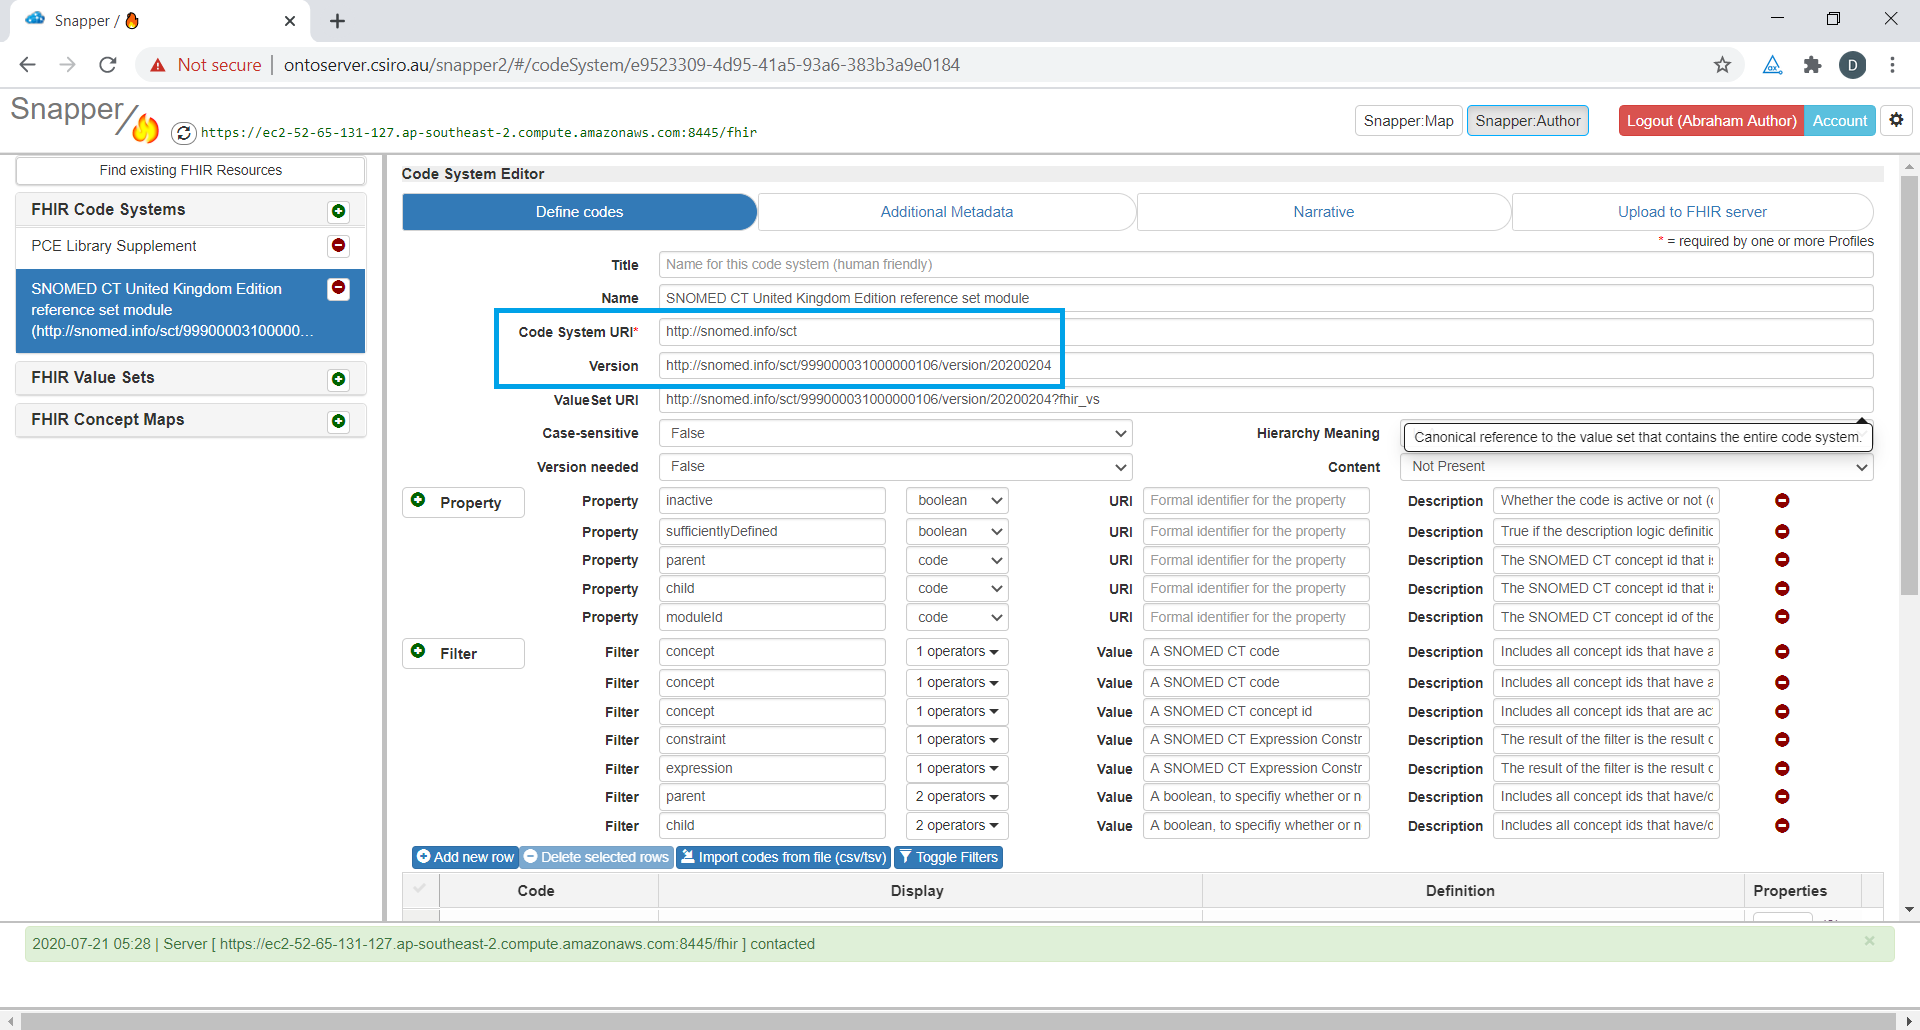Image resolution: width=1920 pixels, height=1030 pixels.
Task: Open Case-sensitive dropdown
Action: (895, 433)
